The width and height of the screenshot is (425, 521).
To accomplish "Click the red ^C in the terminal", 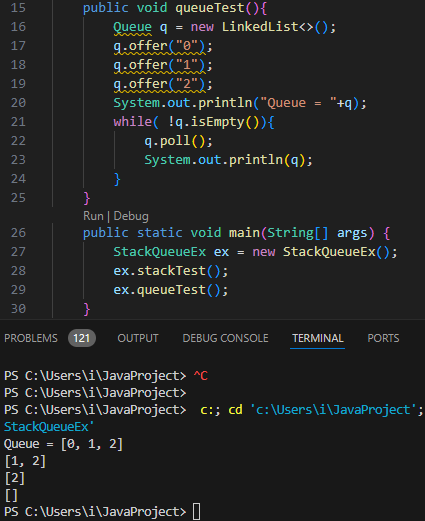I will [x=201, y=376].
